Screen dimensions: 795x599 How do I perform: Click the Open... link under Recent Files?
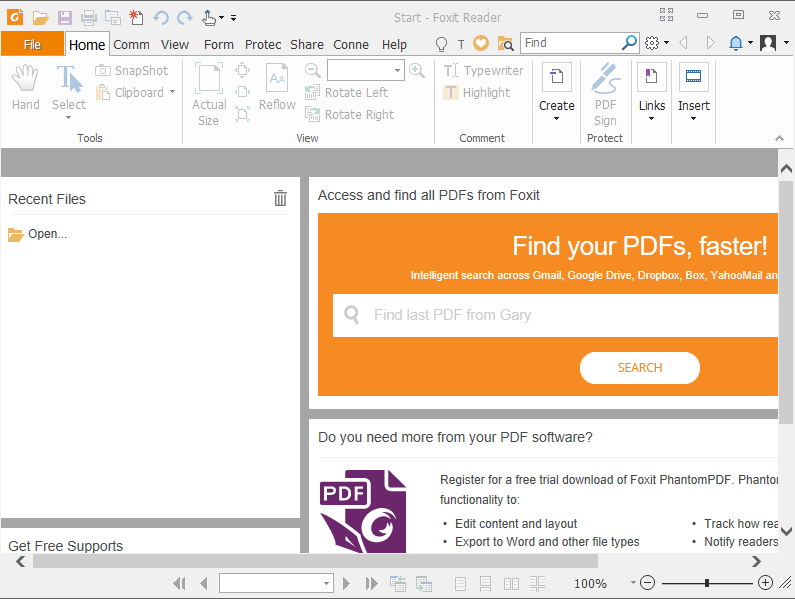(47, 234)
